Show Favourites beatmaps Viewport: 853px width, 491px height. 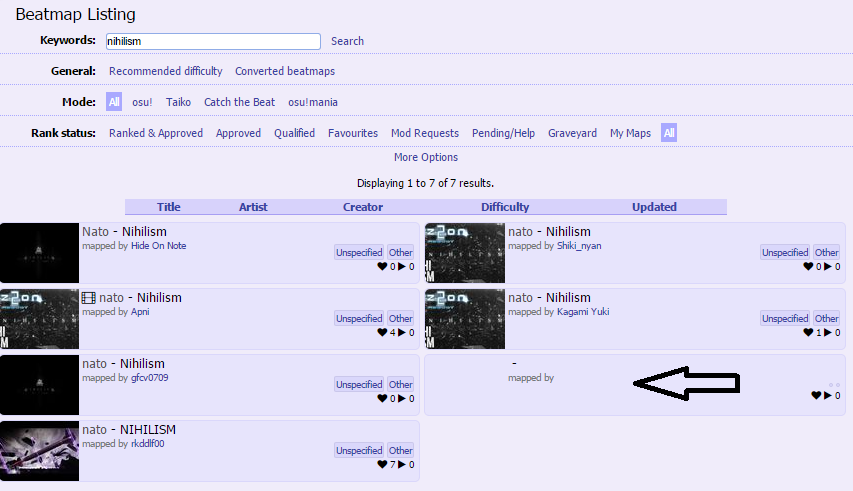tap(353, 133)
